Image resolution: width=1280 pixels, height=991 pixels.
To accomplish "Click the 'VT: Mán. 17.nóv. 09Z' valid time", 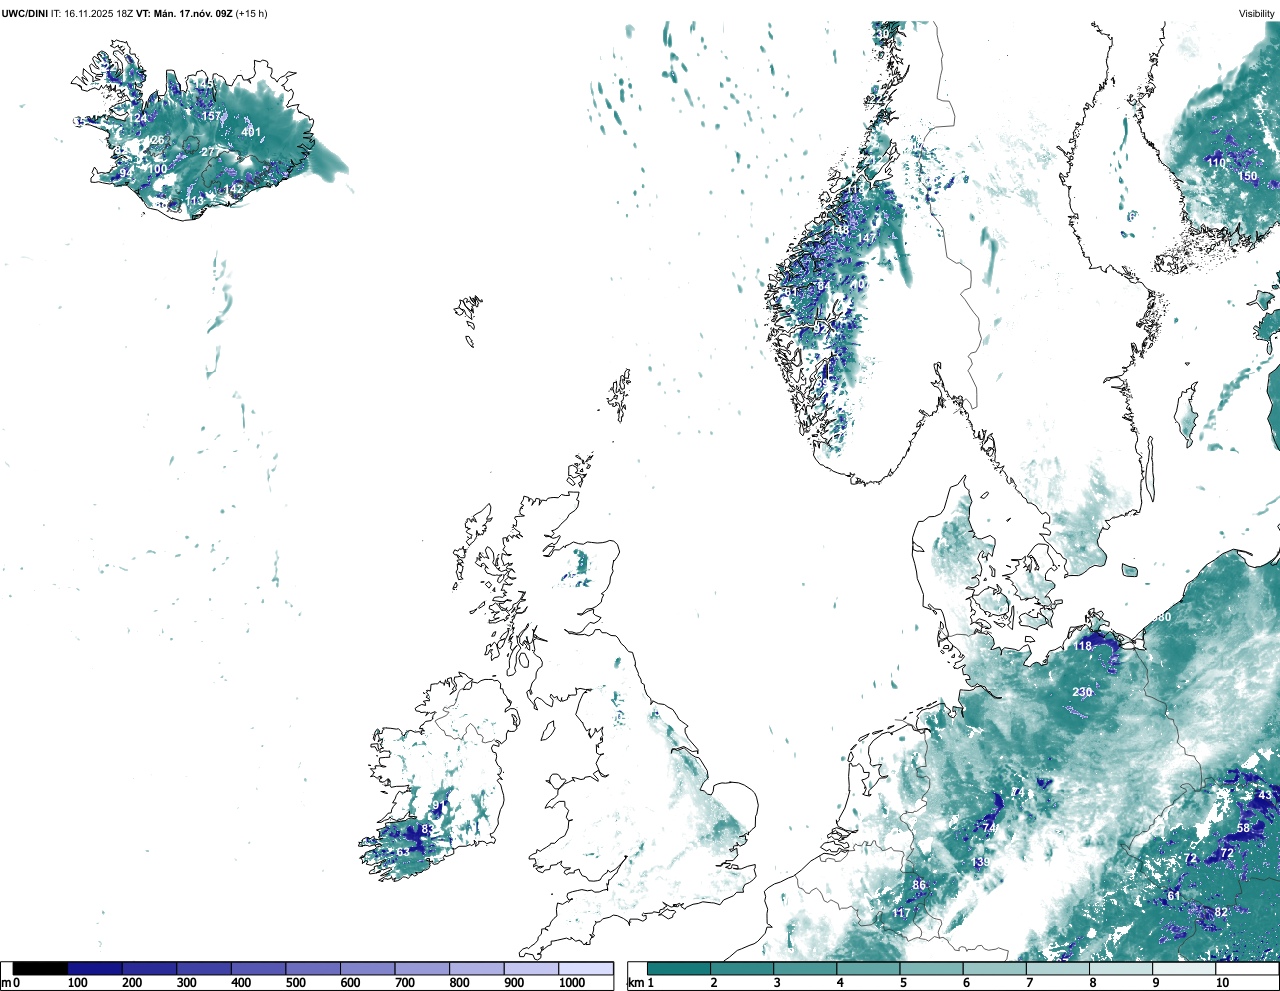I will (184, 13).
